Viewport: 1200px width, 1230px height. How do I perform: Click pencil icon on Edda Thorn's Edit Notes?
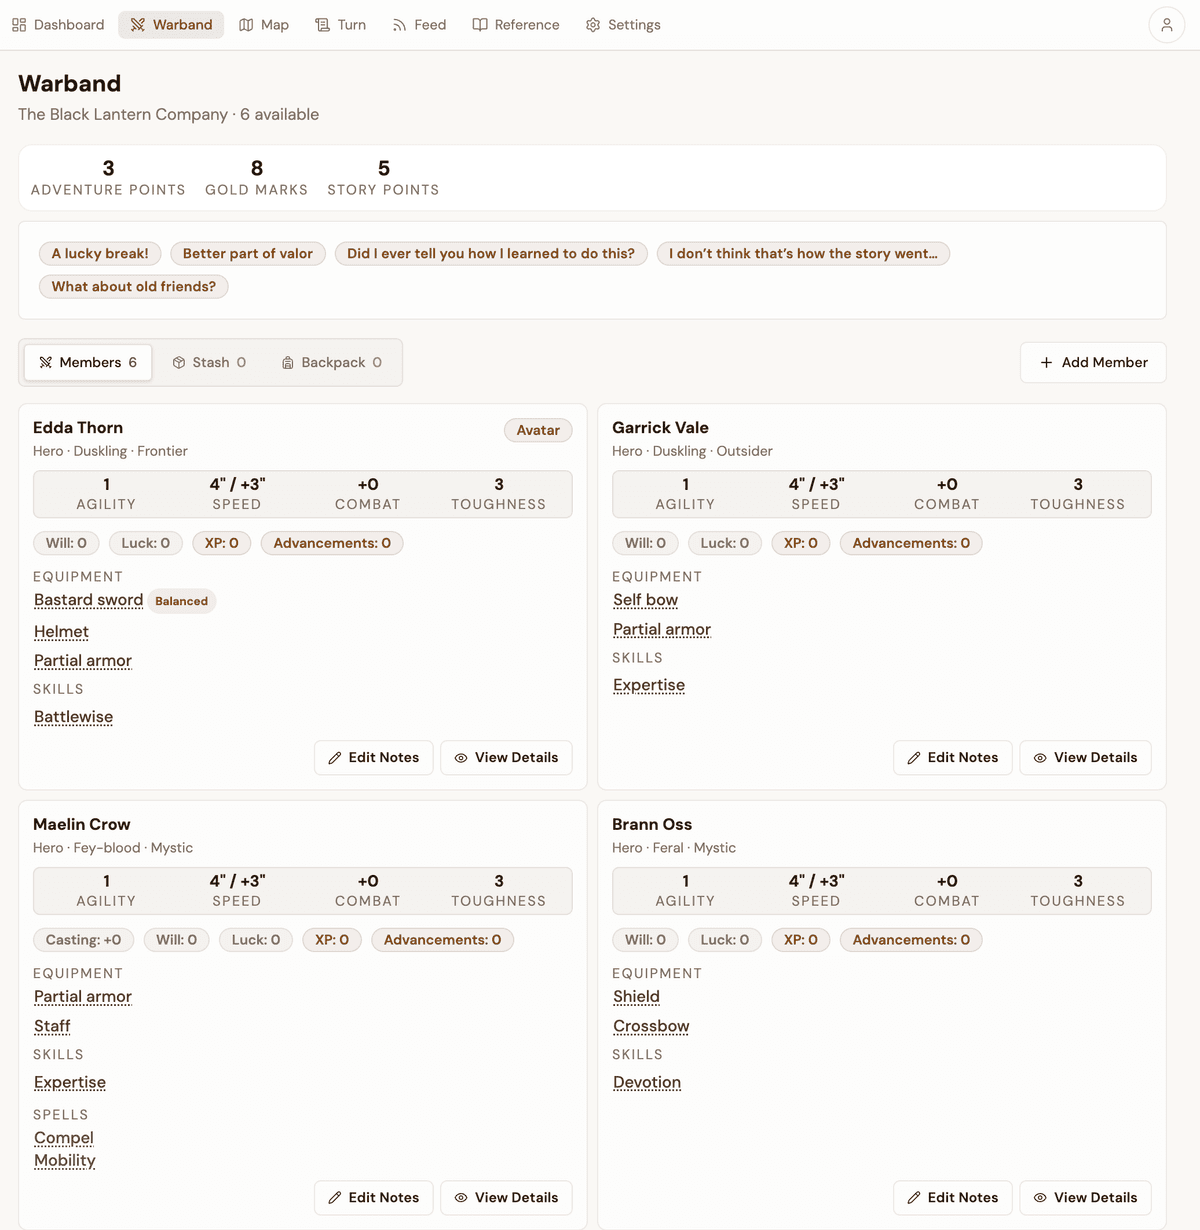(335, 758)
